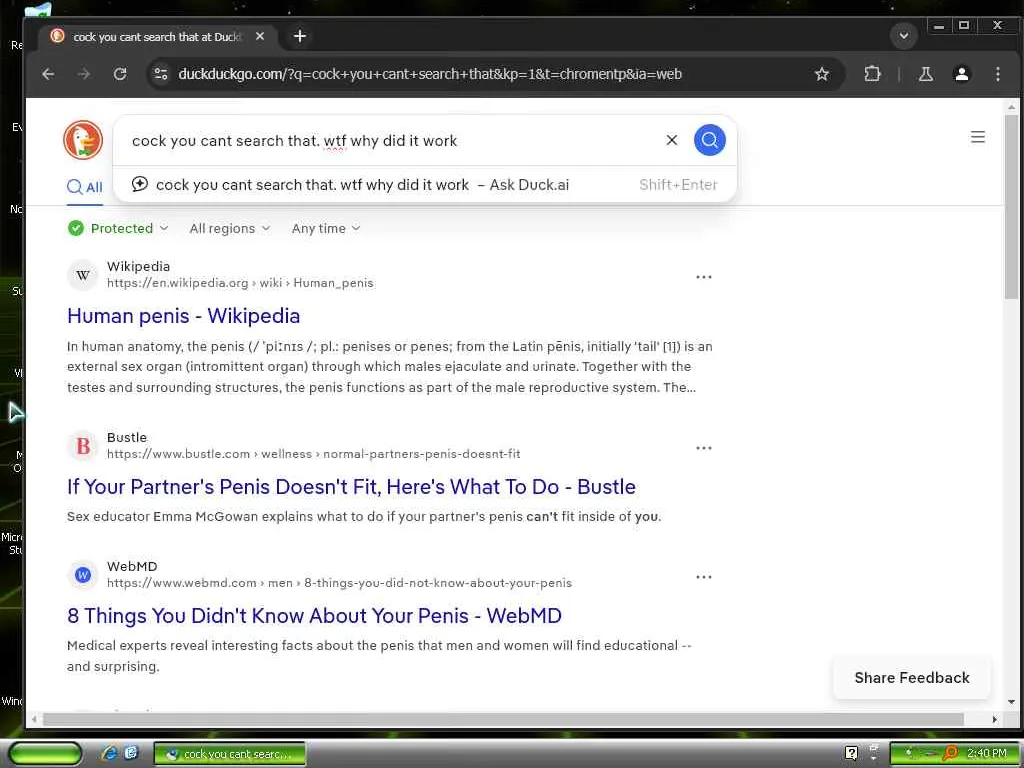Submit search with the blue magnifier button
Screen dimensions: 1024x768
709,140
